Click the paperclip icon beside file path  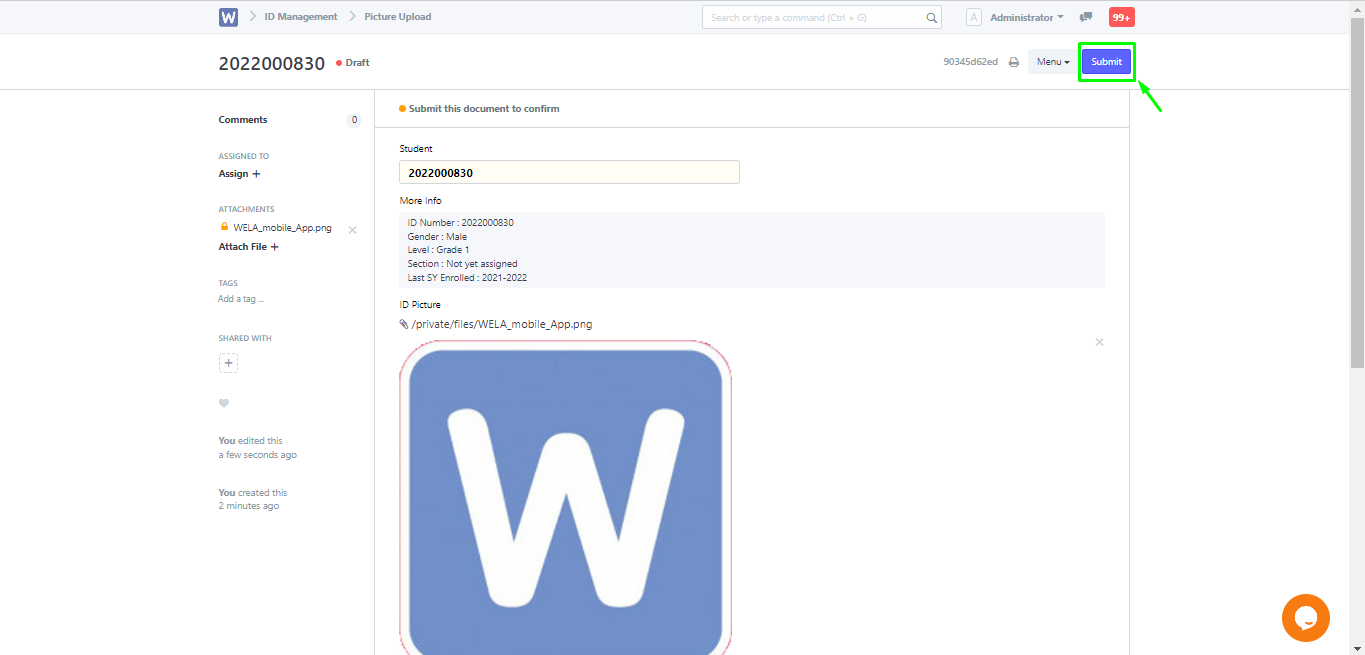[404, 324]
